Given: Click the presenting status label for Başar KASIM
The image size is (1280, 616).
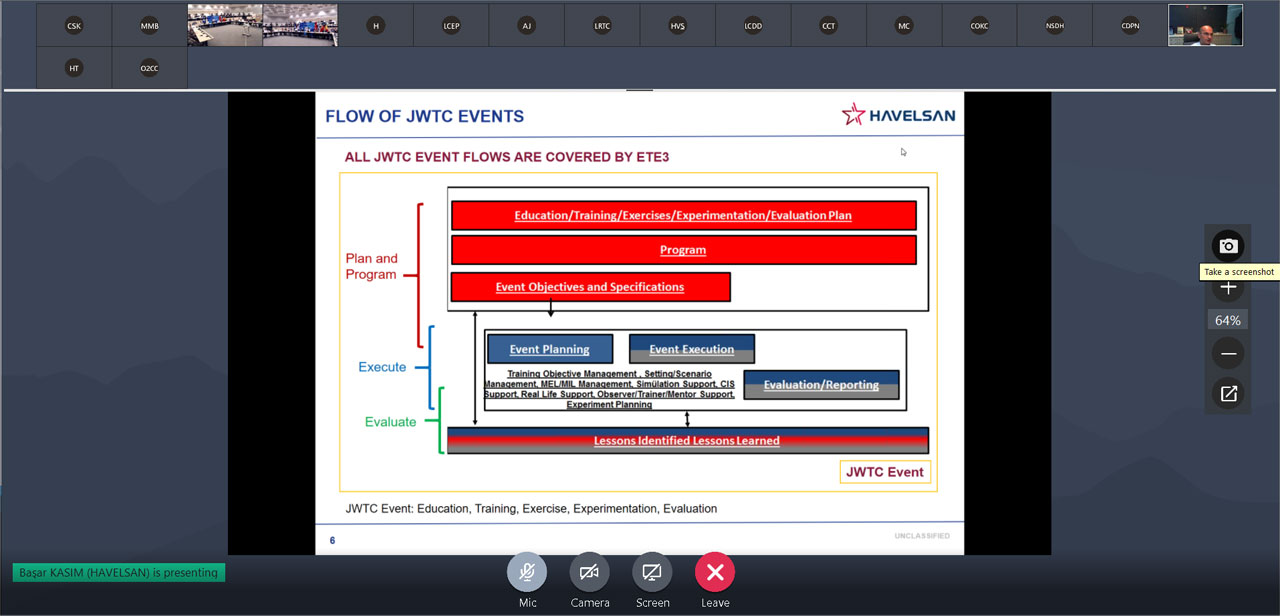Looking at the screenshot, I should pos(119,573).
